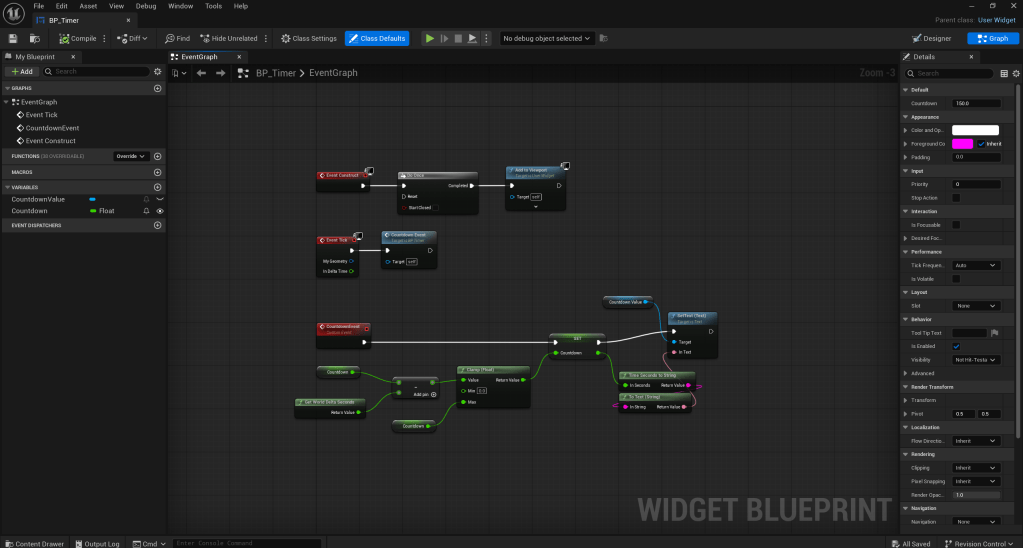
Task: Select CountdownEvent in the EventGraph tree
Action: [52, 128]
